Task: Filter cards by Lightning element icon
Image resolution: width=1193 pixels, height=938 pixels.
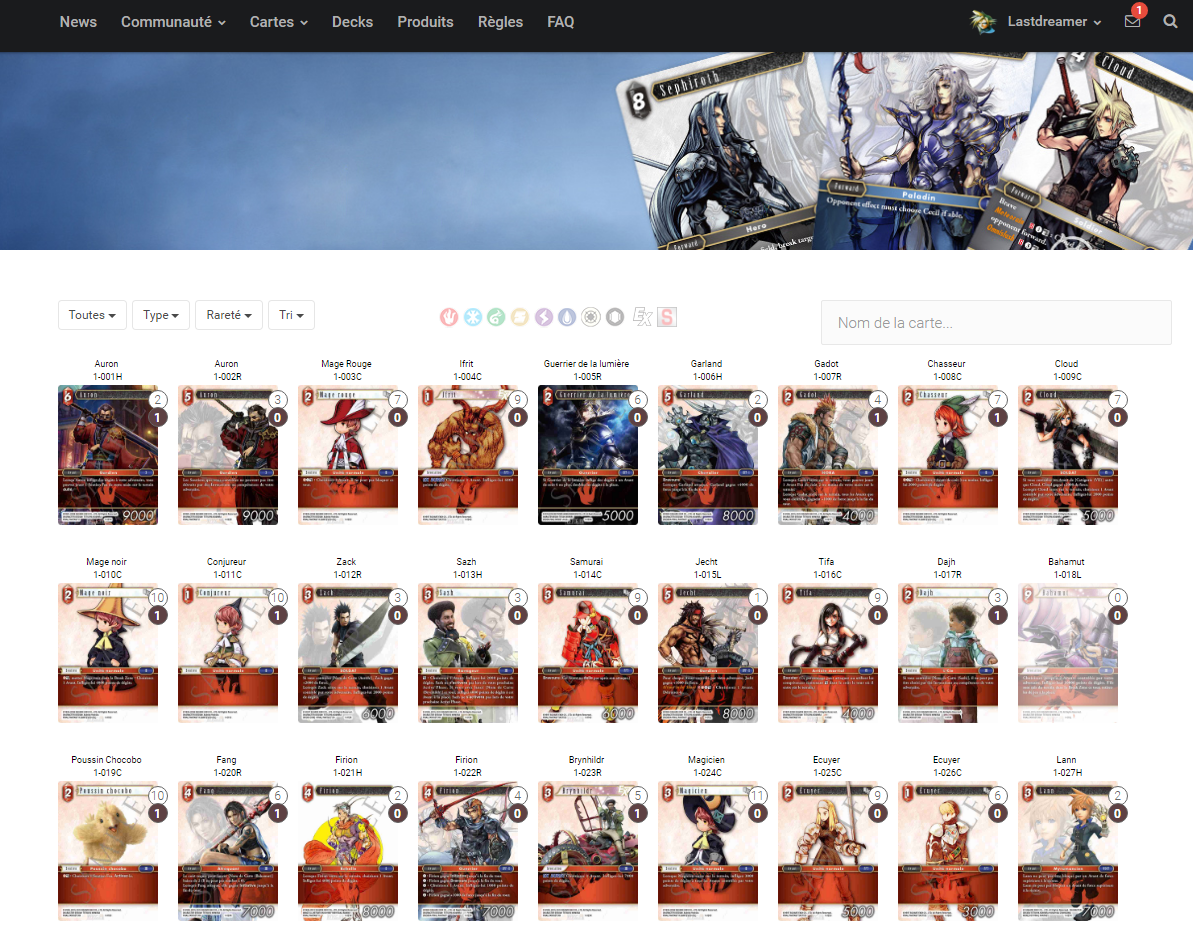Action: pyautogui.click(x=543, y=317)
